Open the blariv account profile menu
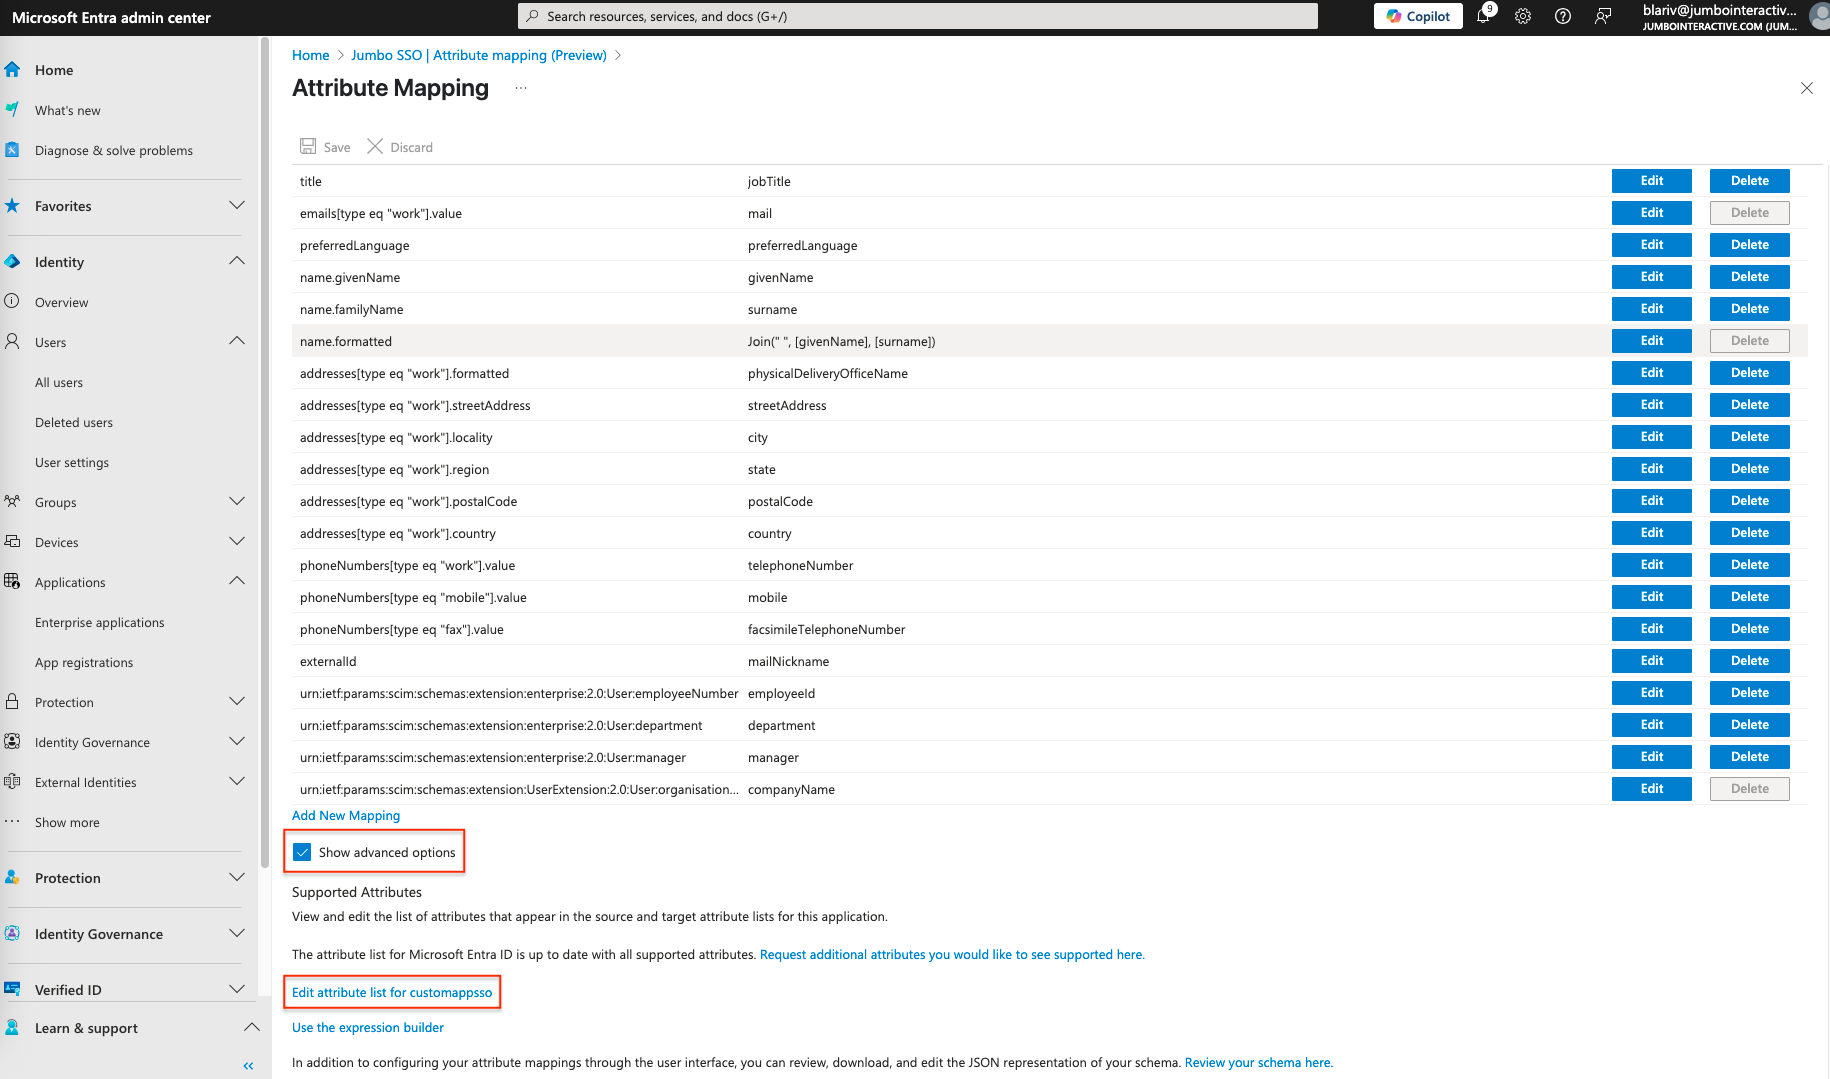This screenshot has width=1830, height=1079. pyautogui.click(x=1735, y=17)
